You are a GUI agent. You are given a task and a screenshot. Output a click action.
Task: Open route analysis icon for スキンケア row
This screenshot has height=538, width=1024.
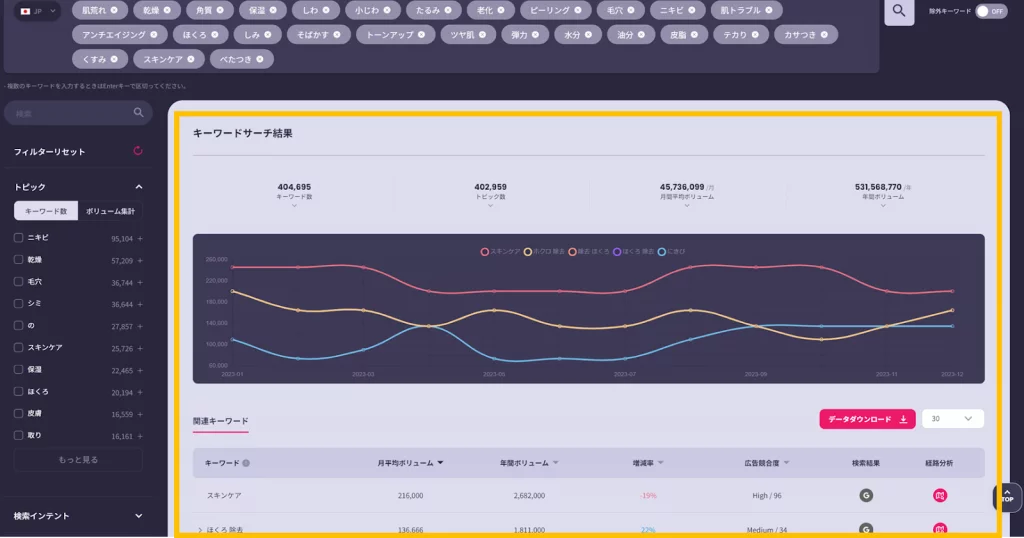coord(940,495)
